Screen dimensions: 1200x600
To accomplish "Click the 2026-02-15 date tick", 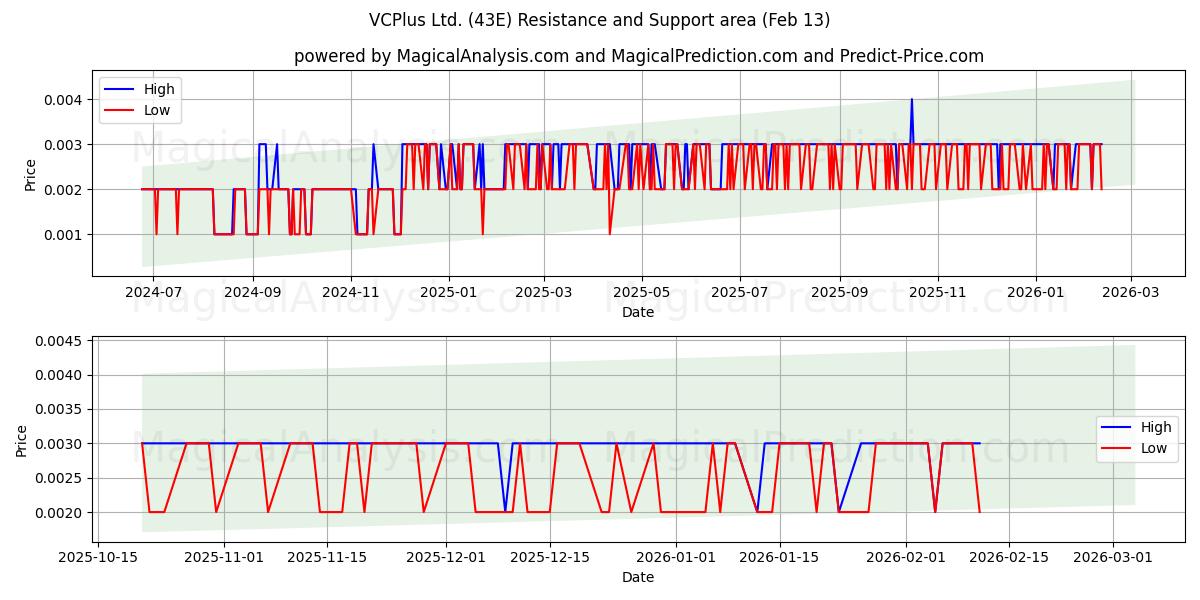I will coord(1009,558).
